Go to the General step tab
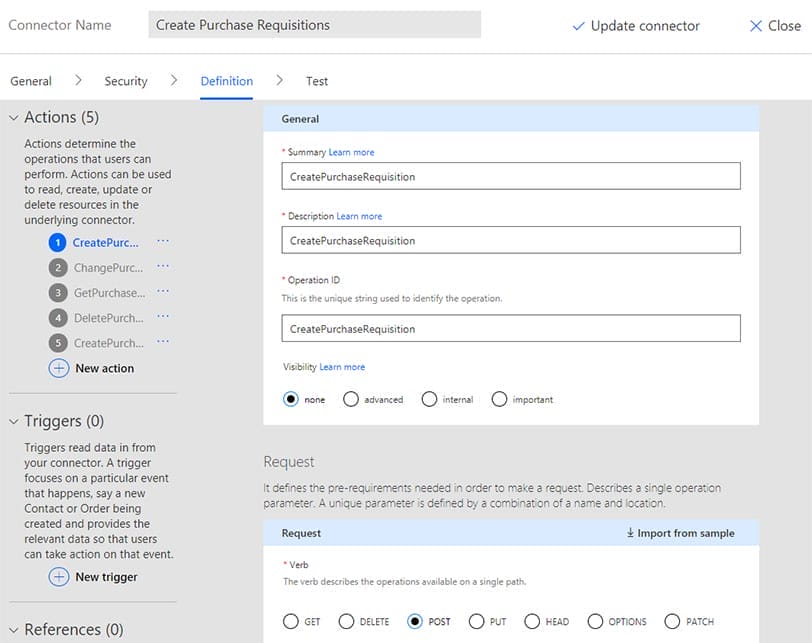Image resolution: width=812 pixels, height=643 pixels. (x=31, y=81)
